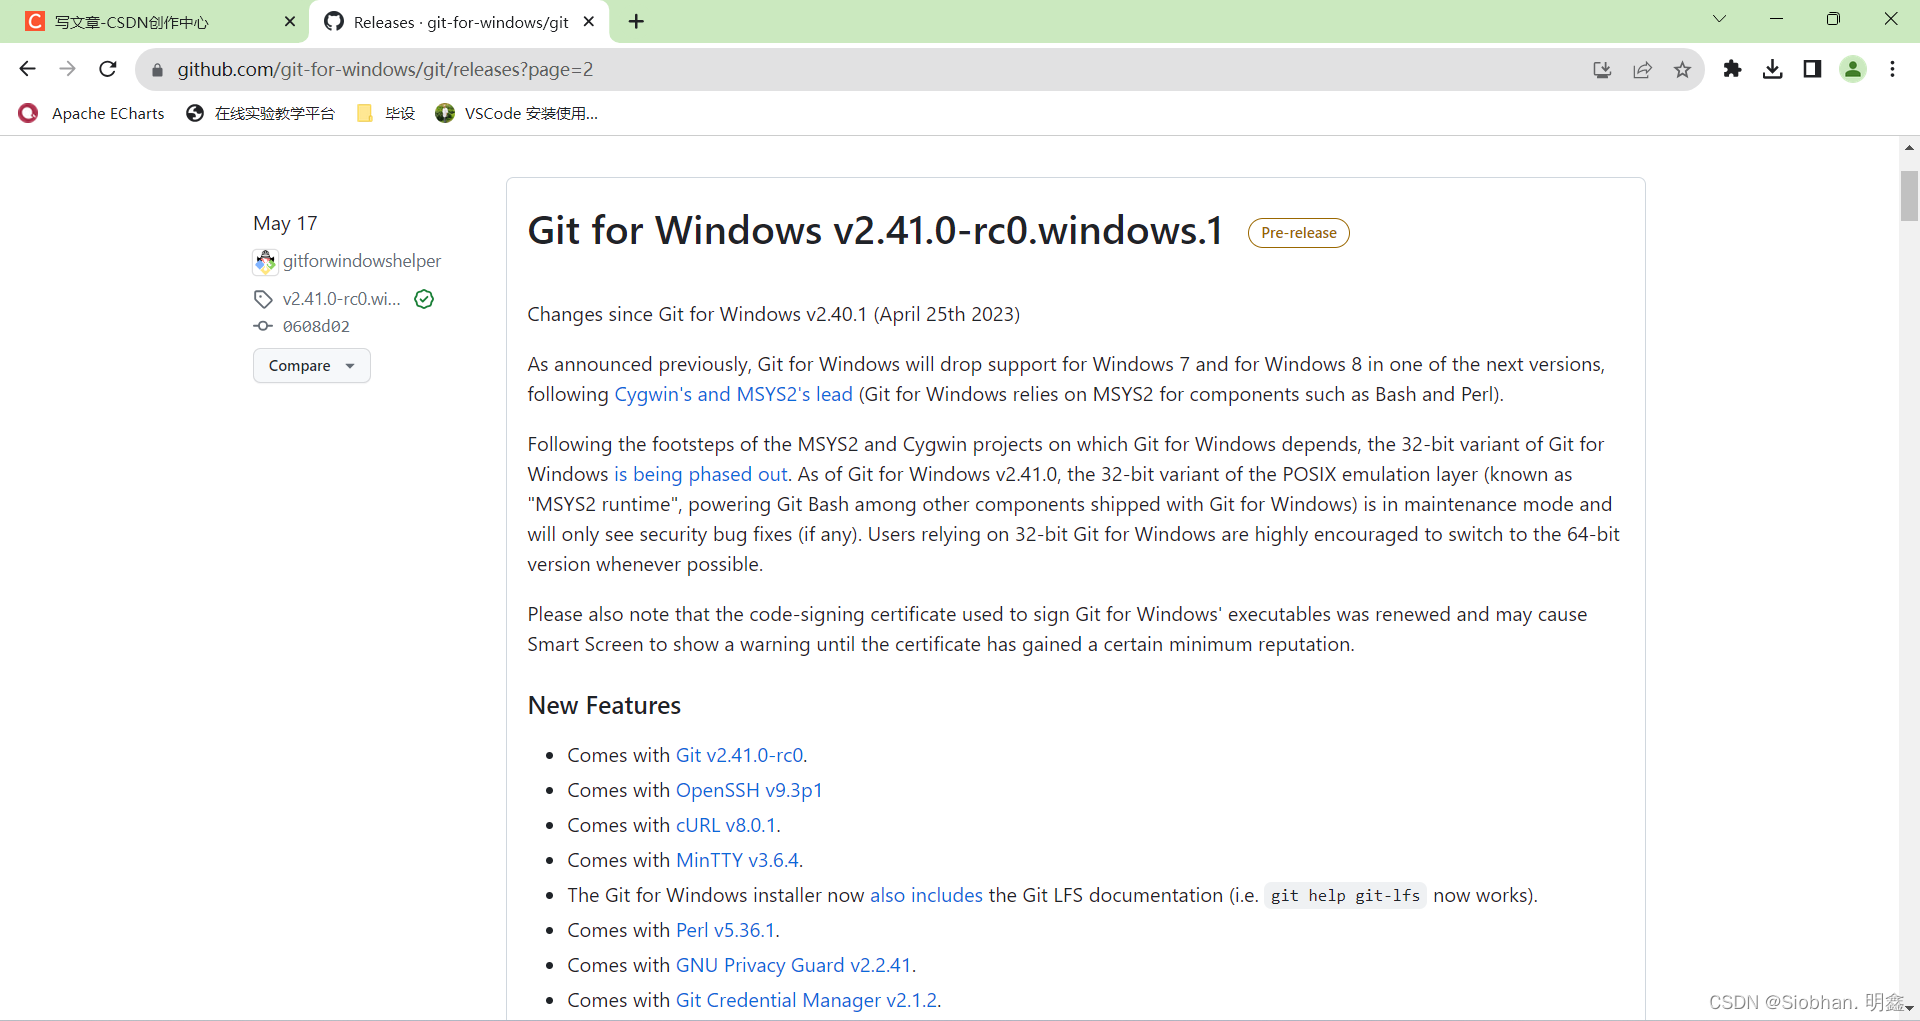The height and width of the screenshot is (1021, 1920).
Task: Bookmark this page with the star icon
Action: coord(1682,70)
